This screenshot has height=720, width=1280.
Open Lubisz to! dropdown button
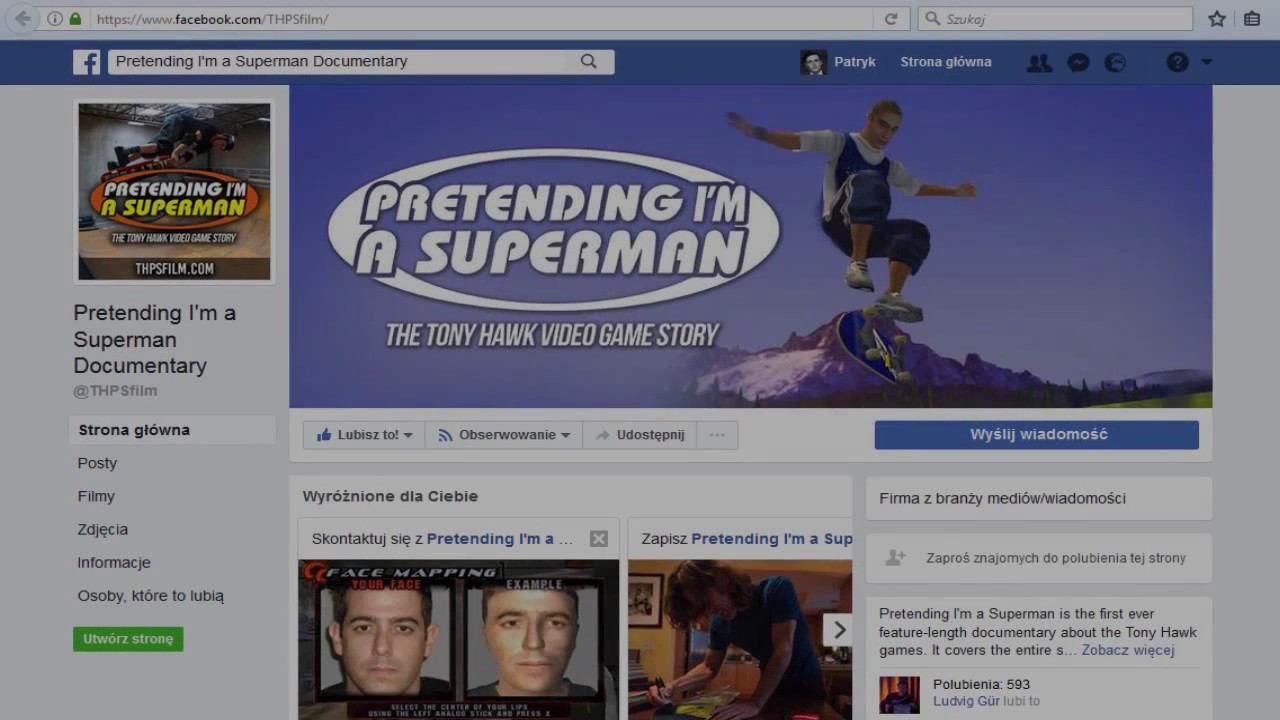(364, 435)
